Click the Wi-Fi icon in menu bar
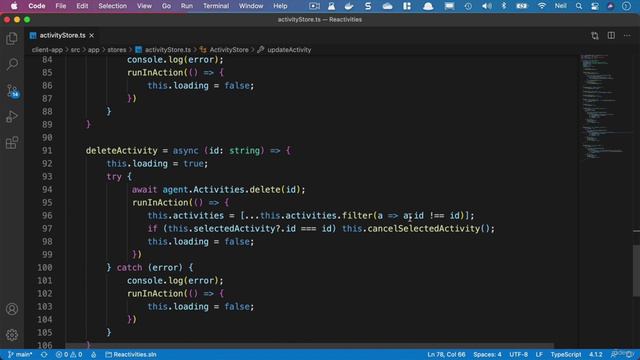The height and width of the screenshot is (360, 640). (542, 6)
